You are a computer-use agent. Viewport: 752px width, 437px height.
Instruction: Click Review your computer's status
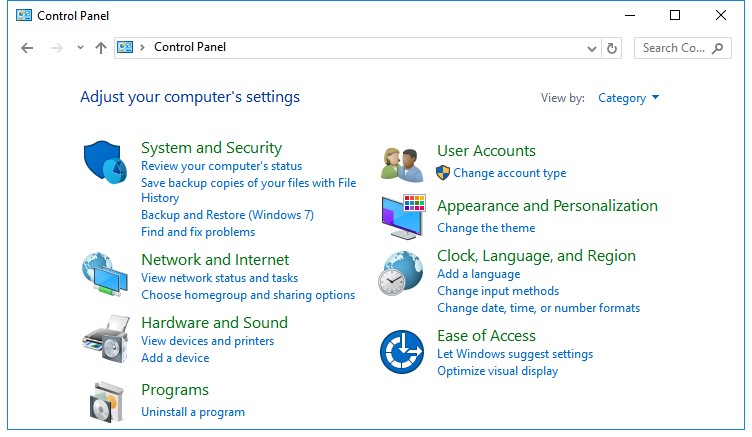tap(222, 166)
